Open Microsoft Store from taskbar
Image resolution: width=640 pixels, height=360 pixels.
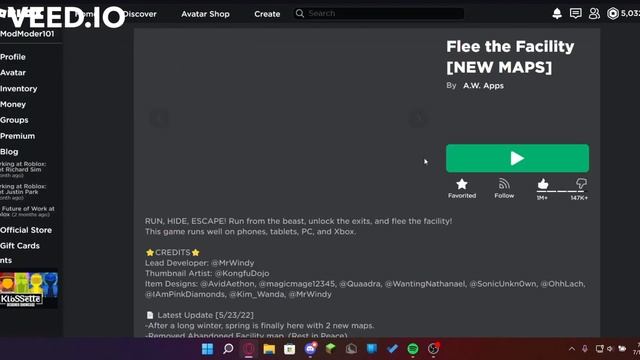[289, 349]
